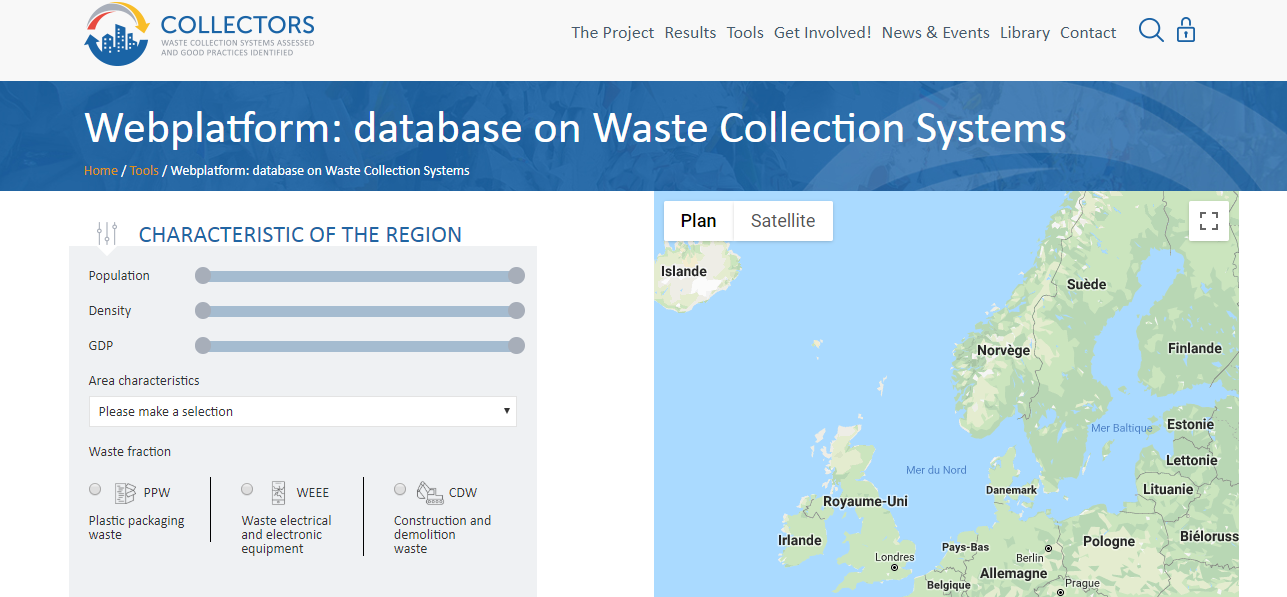The image size is (1287, 597).
Task: Click the Population range slider handle
Action: [203, 275]
